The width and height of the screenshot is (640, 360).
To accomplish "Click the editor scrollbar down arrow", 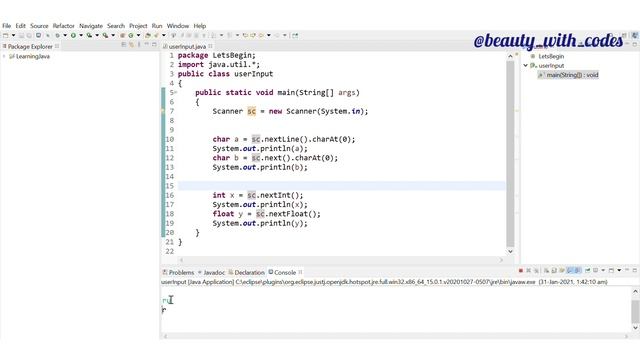I will click(510, 251).
